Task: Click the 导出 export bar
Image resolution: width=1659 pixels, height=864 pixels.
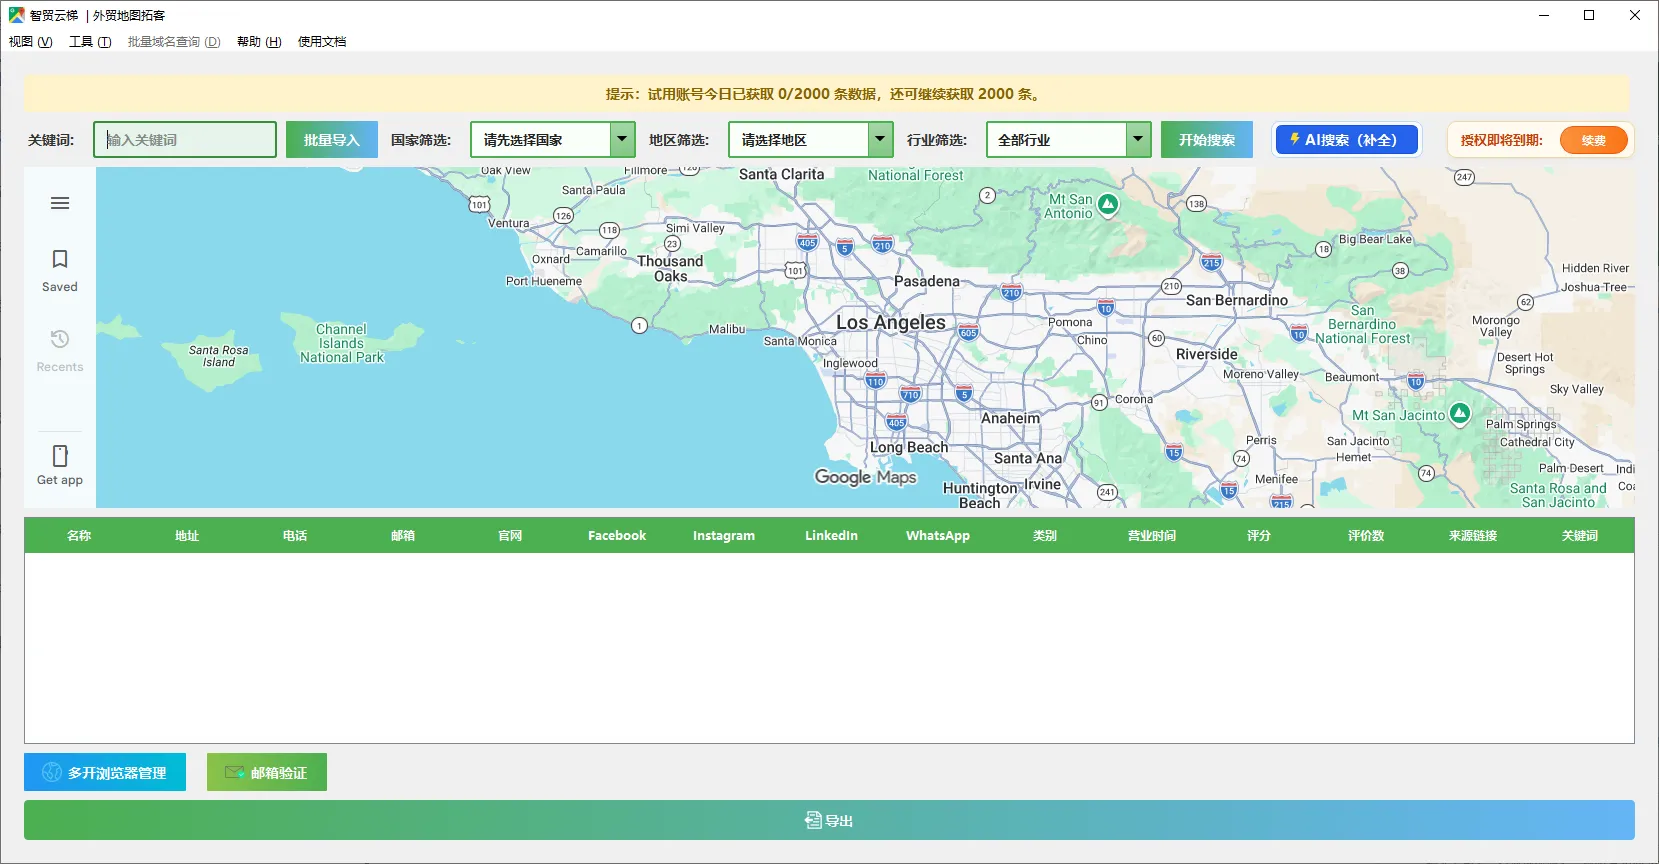Action: [829, 820]
